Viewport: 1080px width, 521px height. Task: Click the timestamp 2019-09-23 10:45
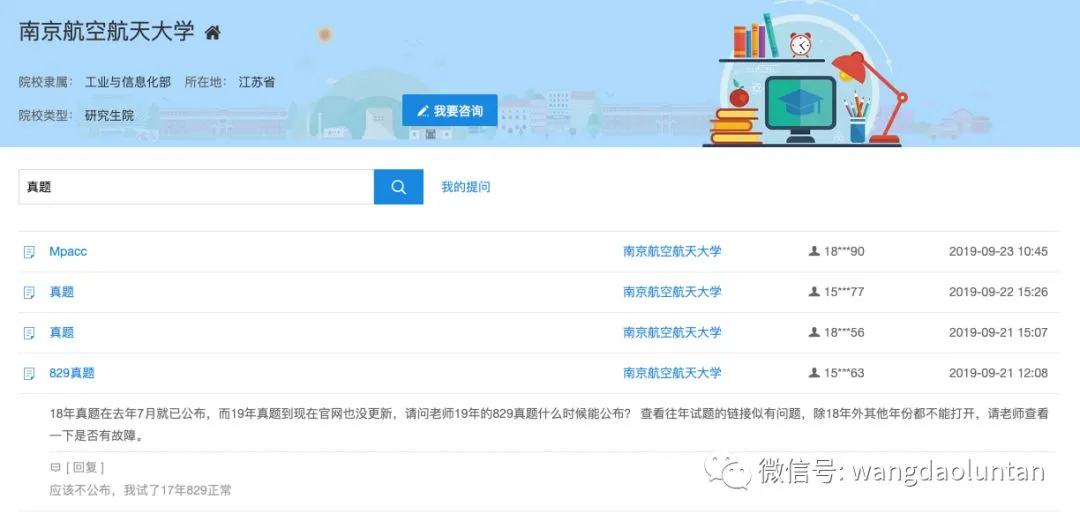pyautogui.click(x=998, y=252)
